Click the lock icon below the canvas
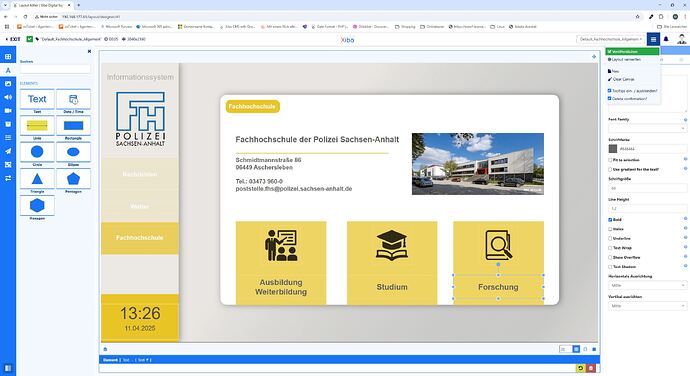Viewport: 690px width, 376px height. 105,349
